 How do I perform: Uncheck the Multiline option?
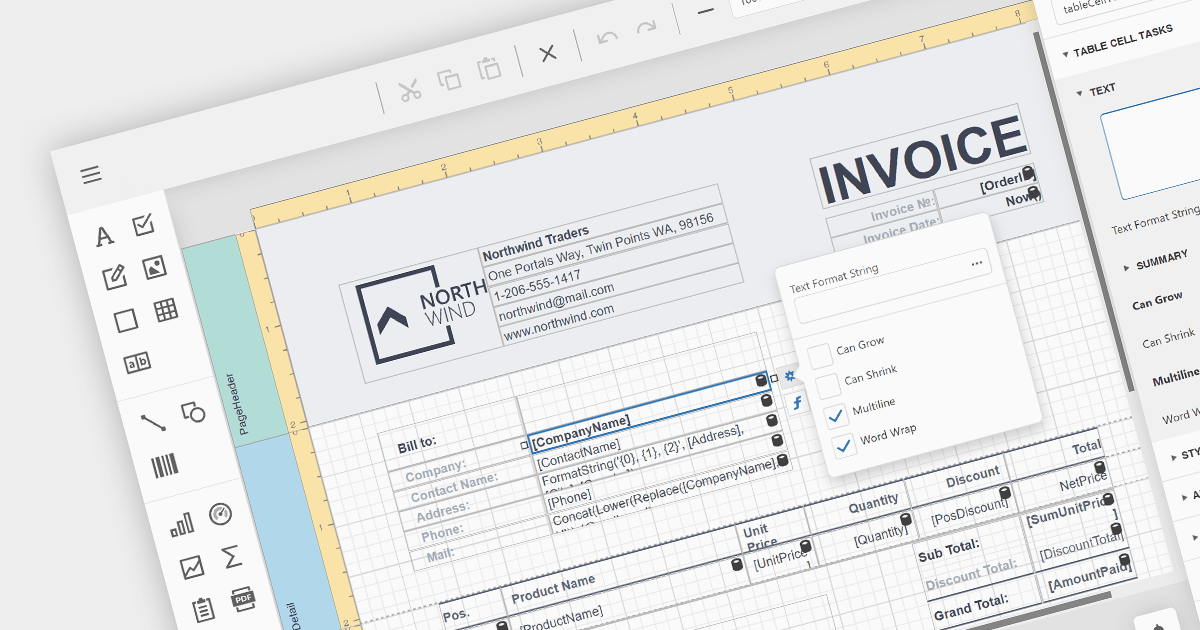[x=835, y=415]
